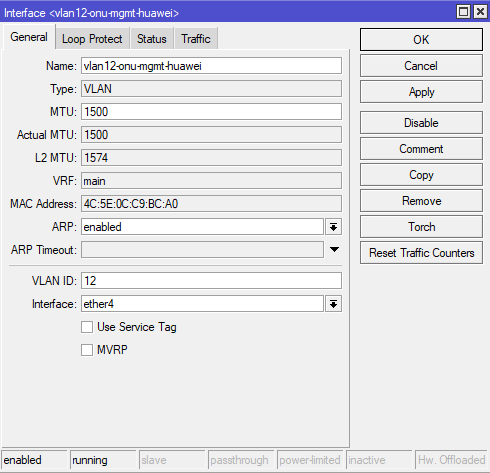Edit the Name field
This screenshot has width=490, height=473.
[x=211, y=66]
